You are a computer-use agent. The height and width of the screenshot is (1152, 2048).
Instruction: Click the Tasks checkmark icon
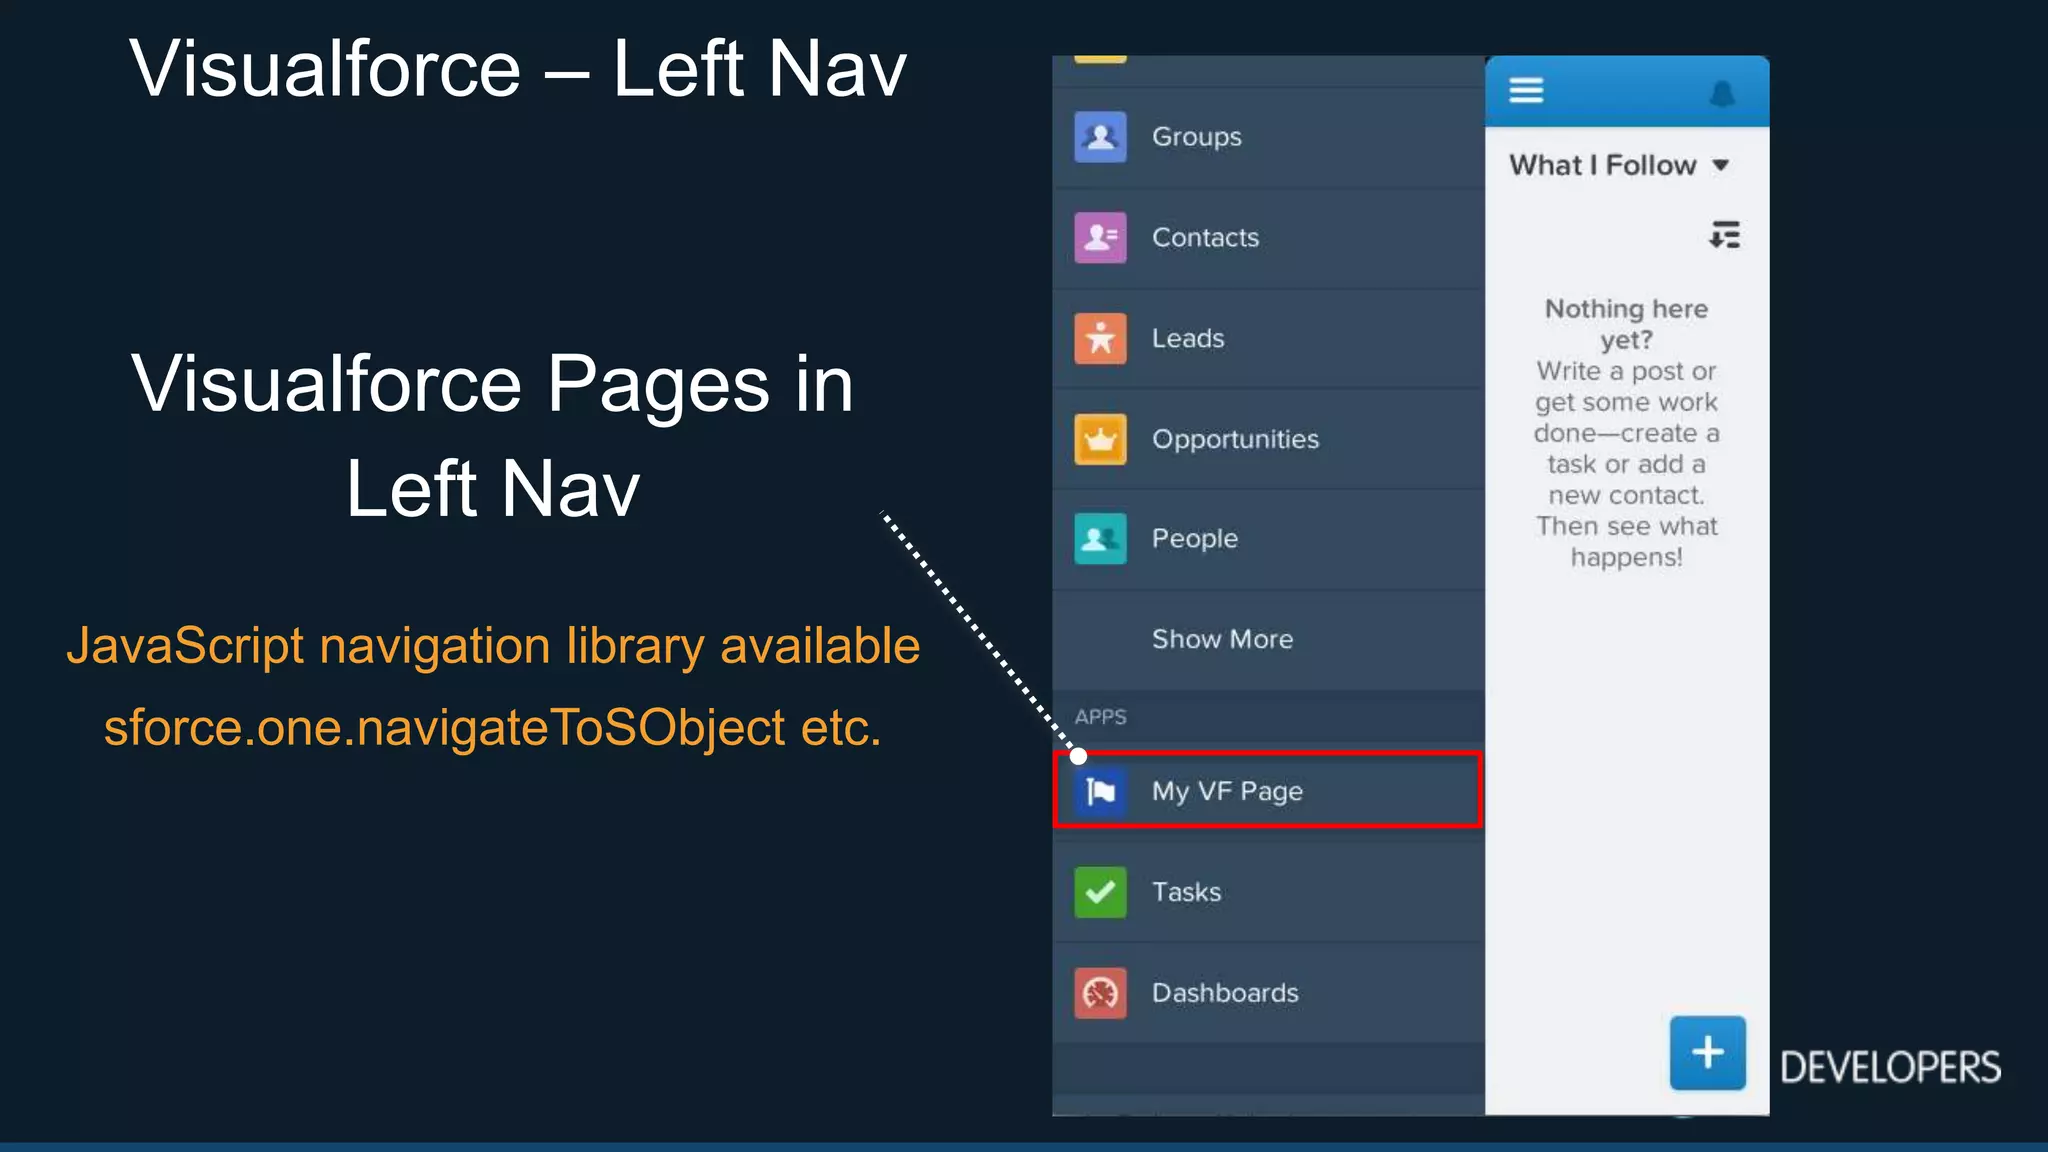tap(1100, 892)
